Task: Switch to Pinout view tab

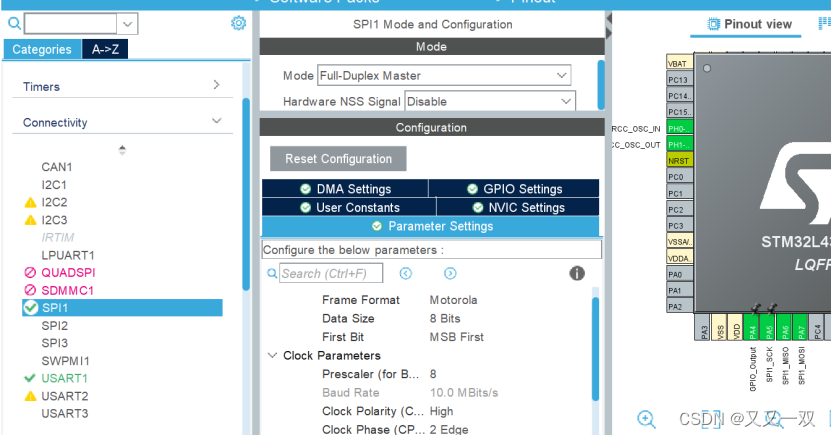Action: [x=749, y=24]
